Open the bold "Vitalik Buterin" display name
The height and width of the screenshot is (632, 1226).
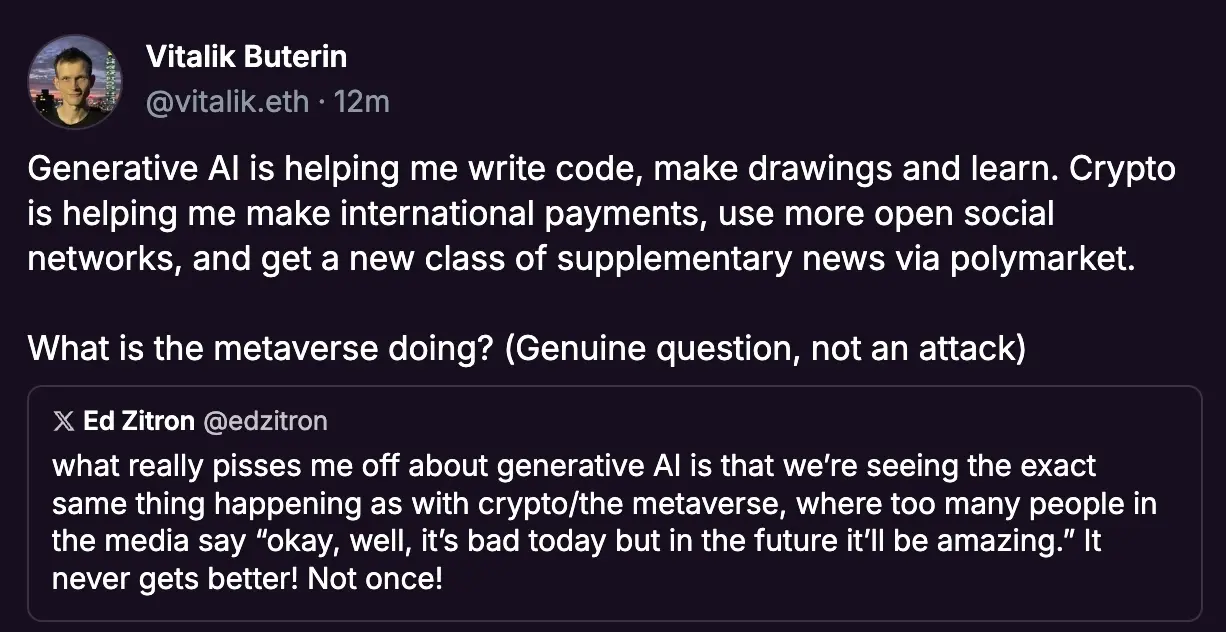point(246,57)
